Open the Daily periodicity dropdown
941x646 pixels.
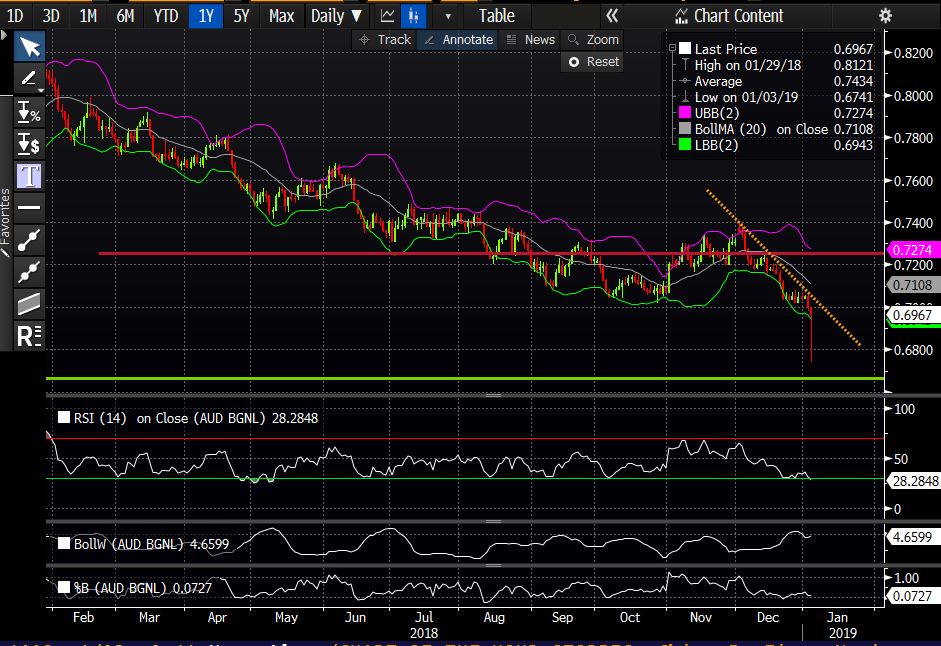click(x=336, y=16)
